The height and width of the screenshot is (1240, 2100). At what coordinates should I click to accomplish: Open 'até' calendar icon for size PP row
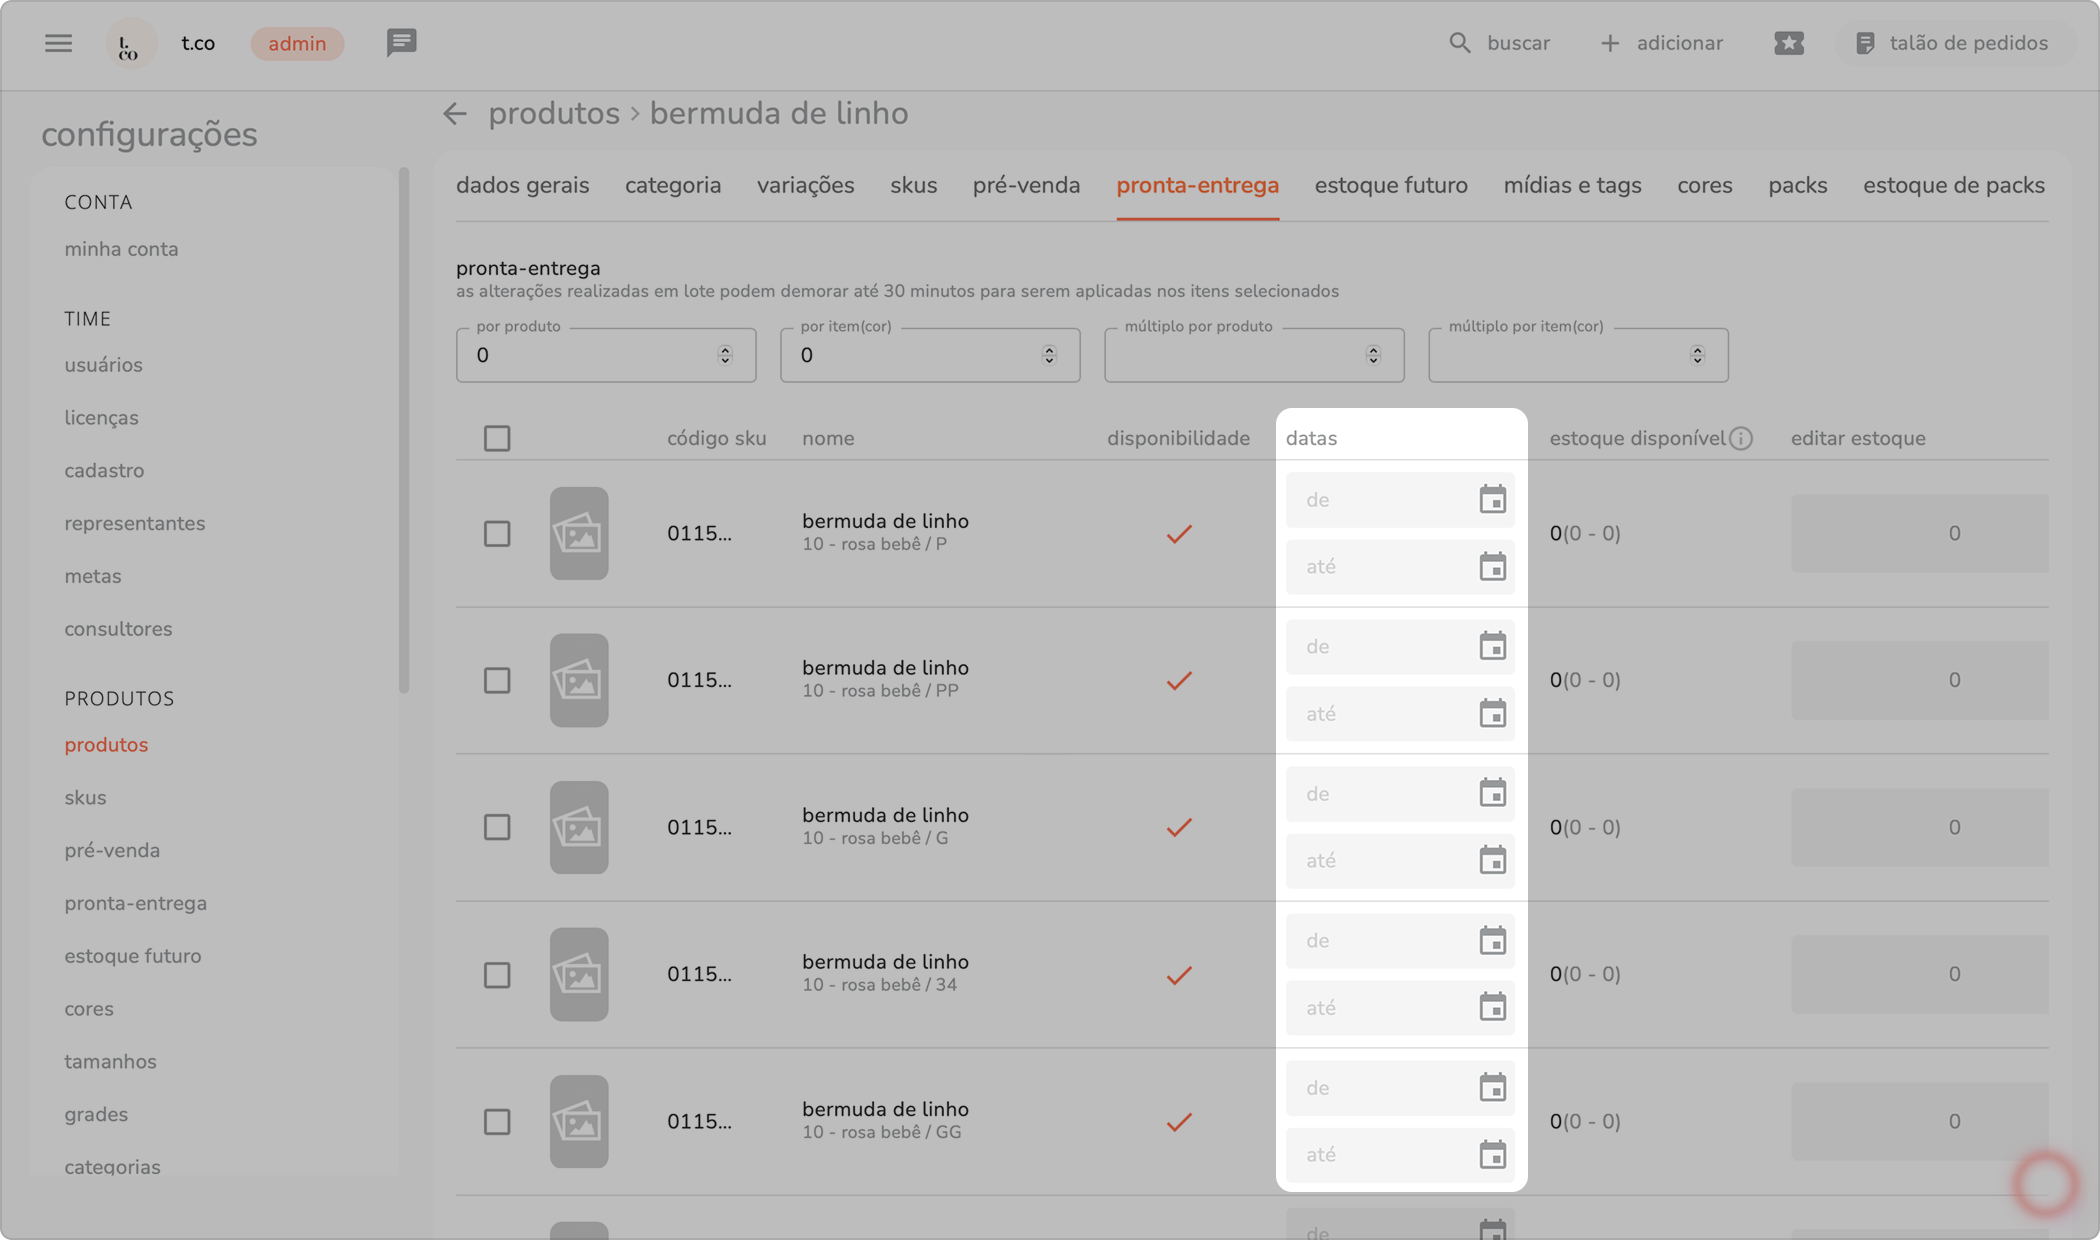pyautogui.click(x=1492, y=714)
